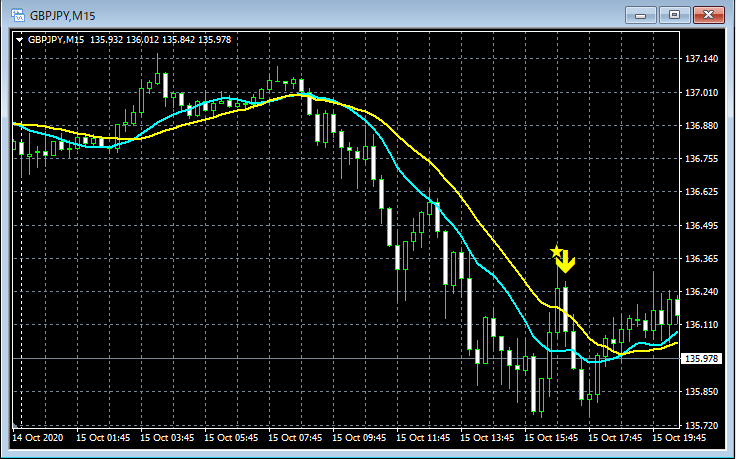This screenshot has width=737, height=459.
Task: Click the 15 Oct 17:45 time label
Action: [x=615, y=437]
